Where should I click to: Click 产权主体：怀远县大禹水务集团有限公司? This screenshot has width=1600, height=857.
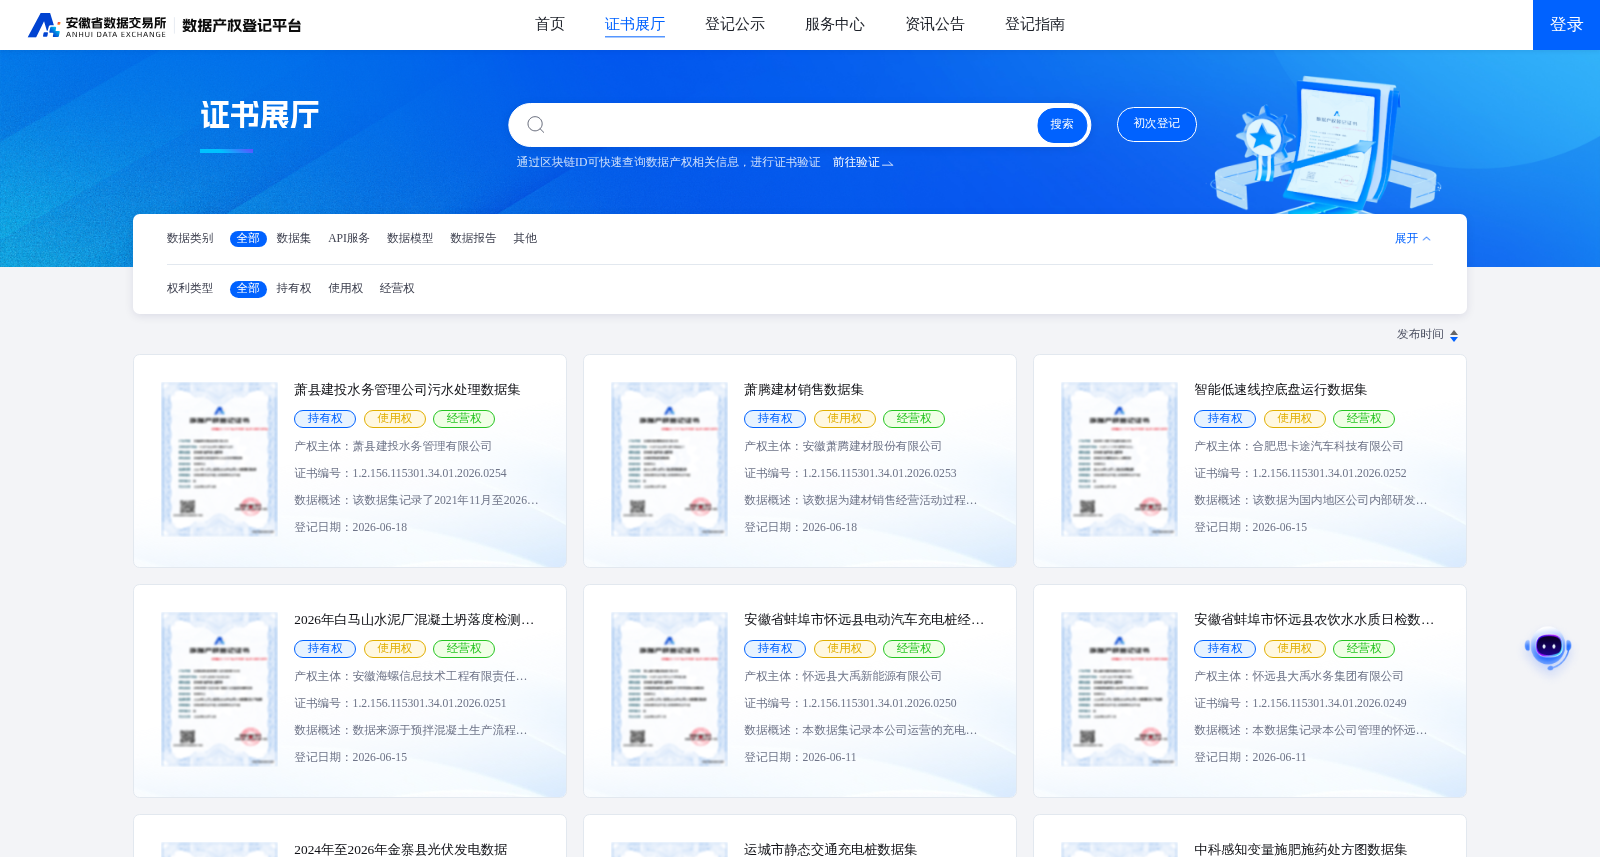pyautogui.click(x=1299, y=676)
